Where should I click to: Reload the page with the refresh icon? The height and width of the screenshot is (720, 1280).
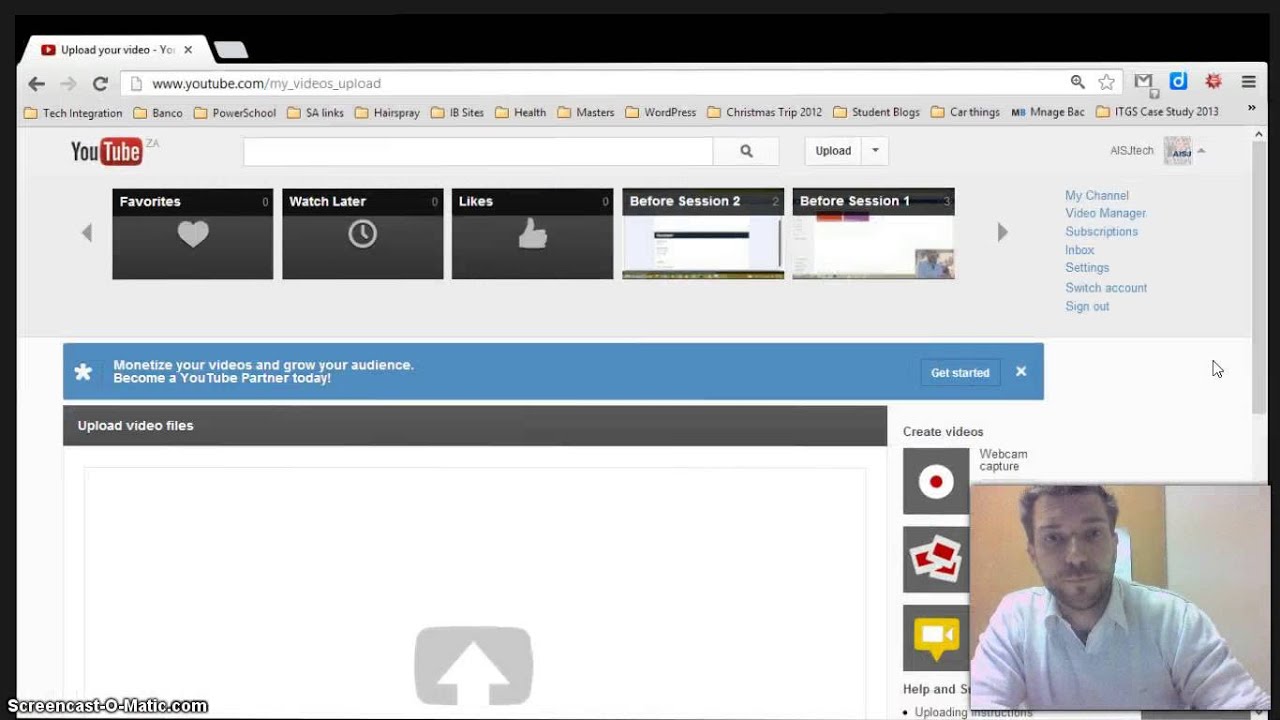[100, 84]
